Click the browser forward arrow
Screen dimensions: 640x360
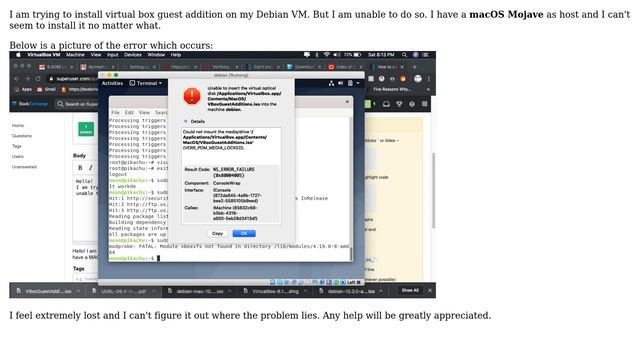point(27,79)
